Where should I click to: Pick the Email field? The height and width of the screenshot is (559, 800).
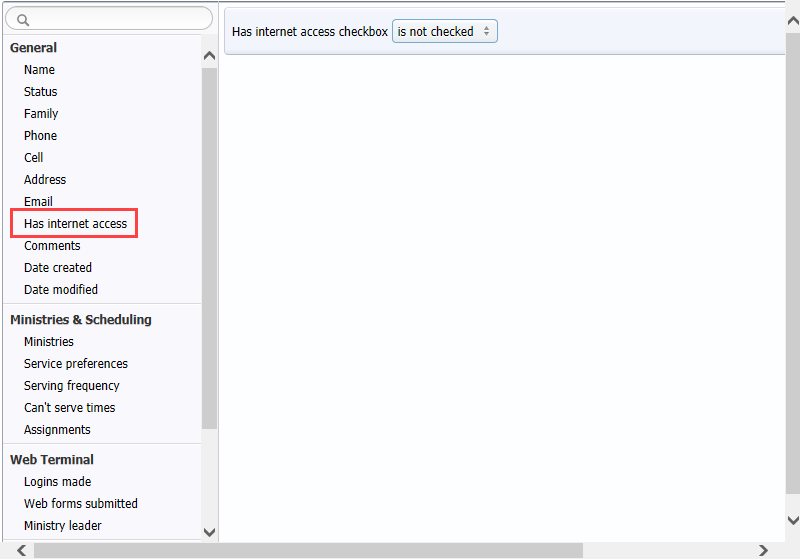coord(38,202)
